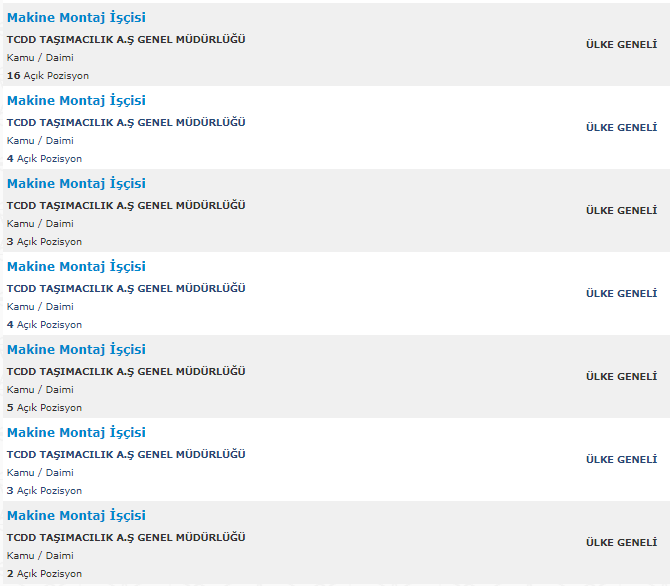Click TCDD employer name in the last listing

126,537
